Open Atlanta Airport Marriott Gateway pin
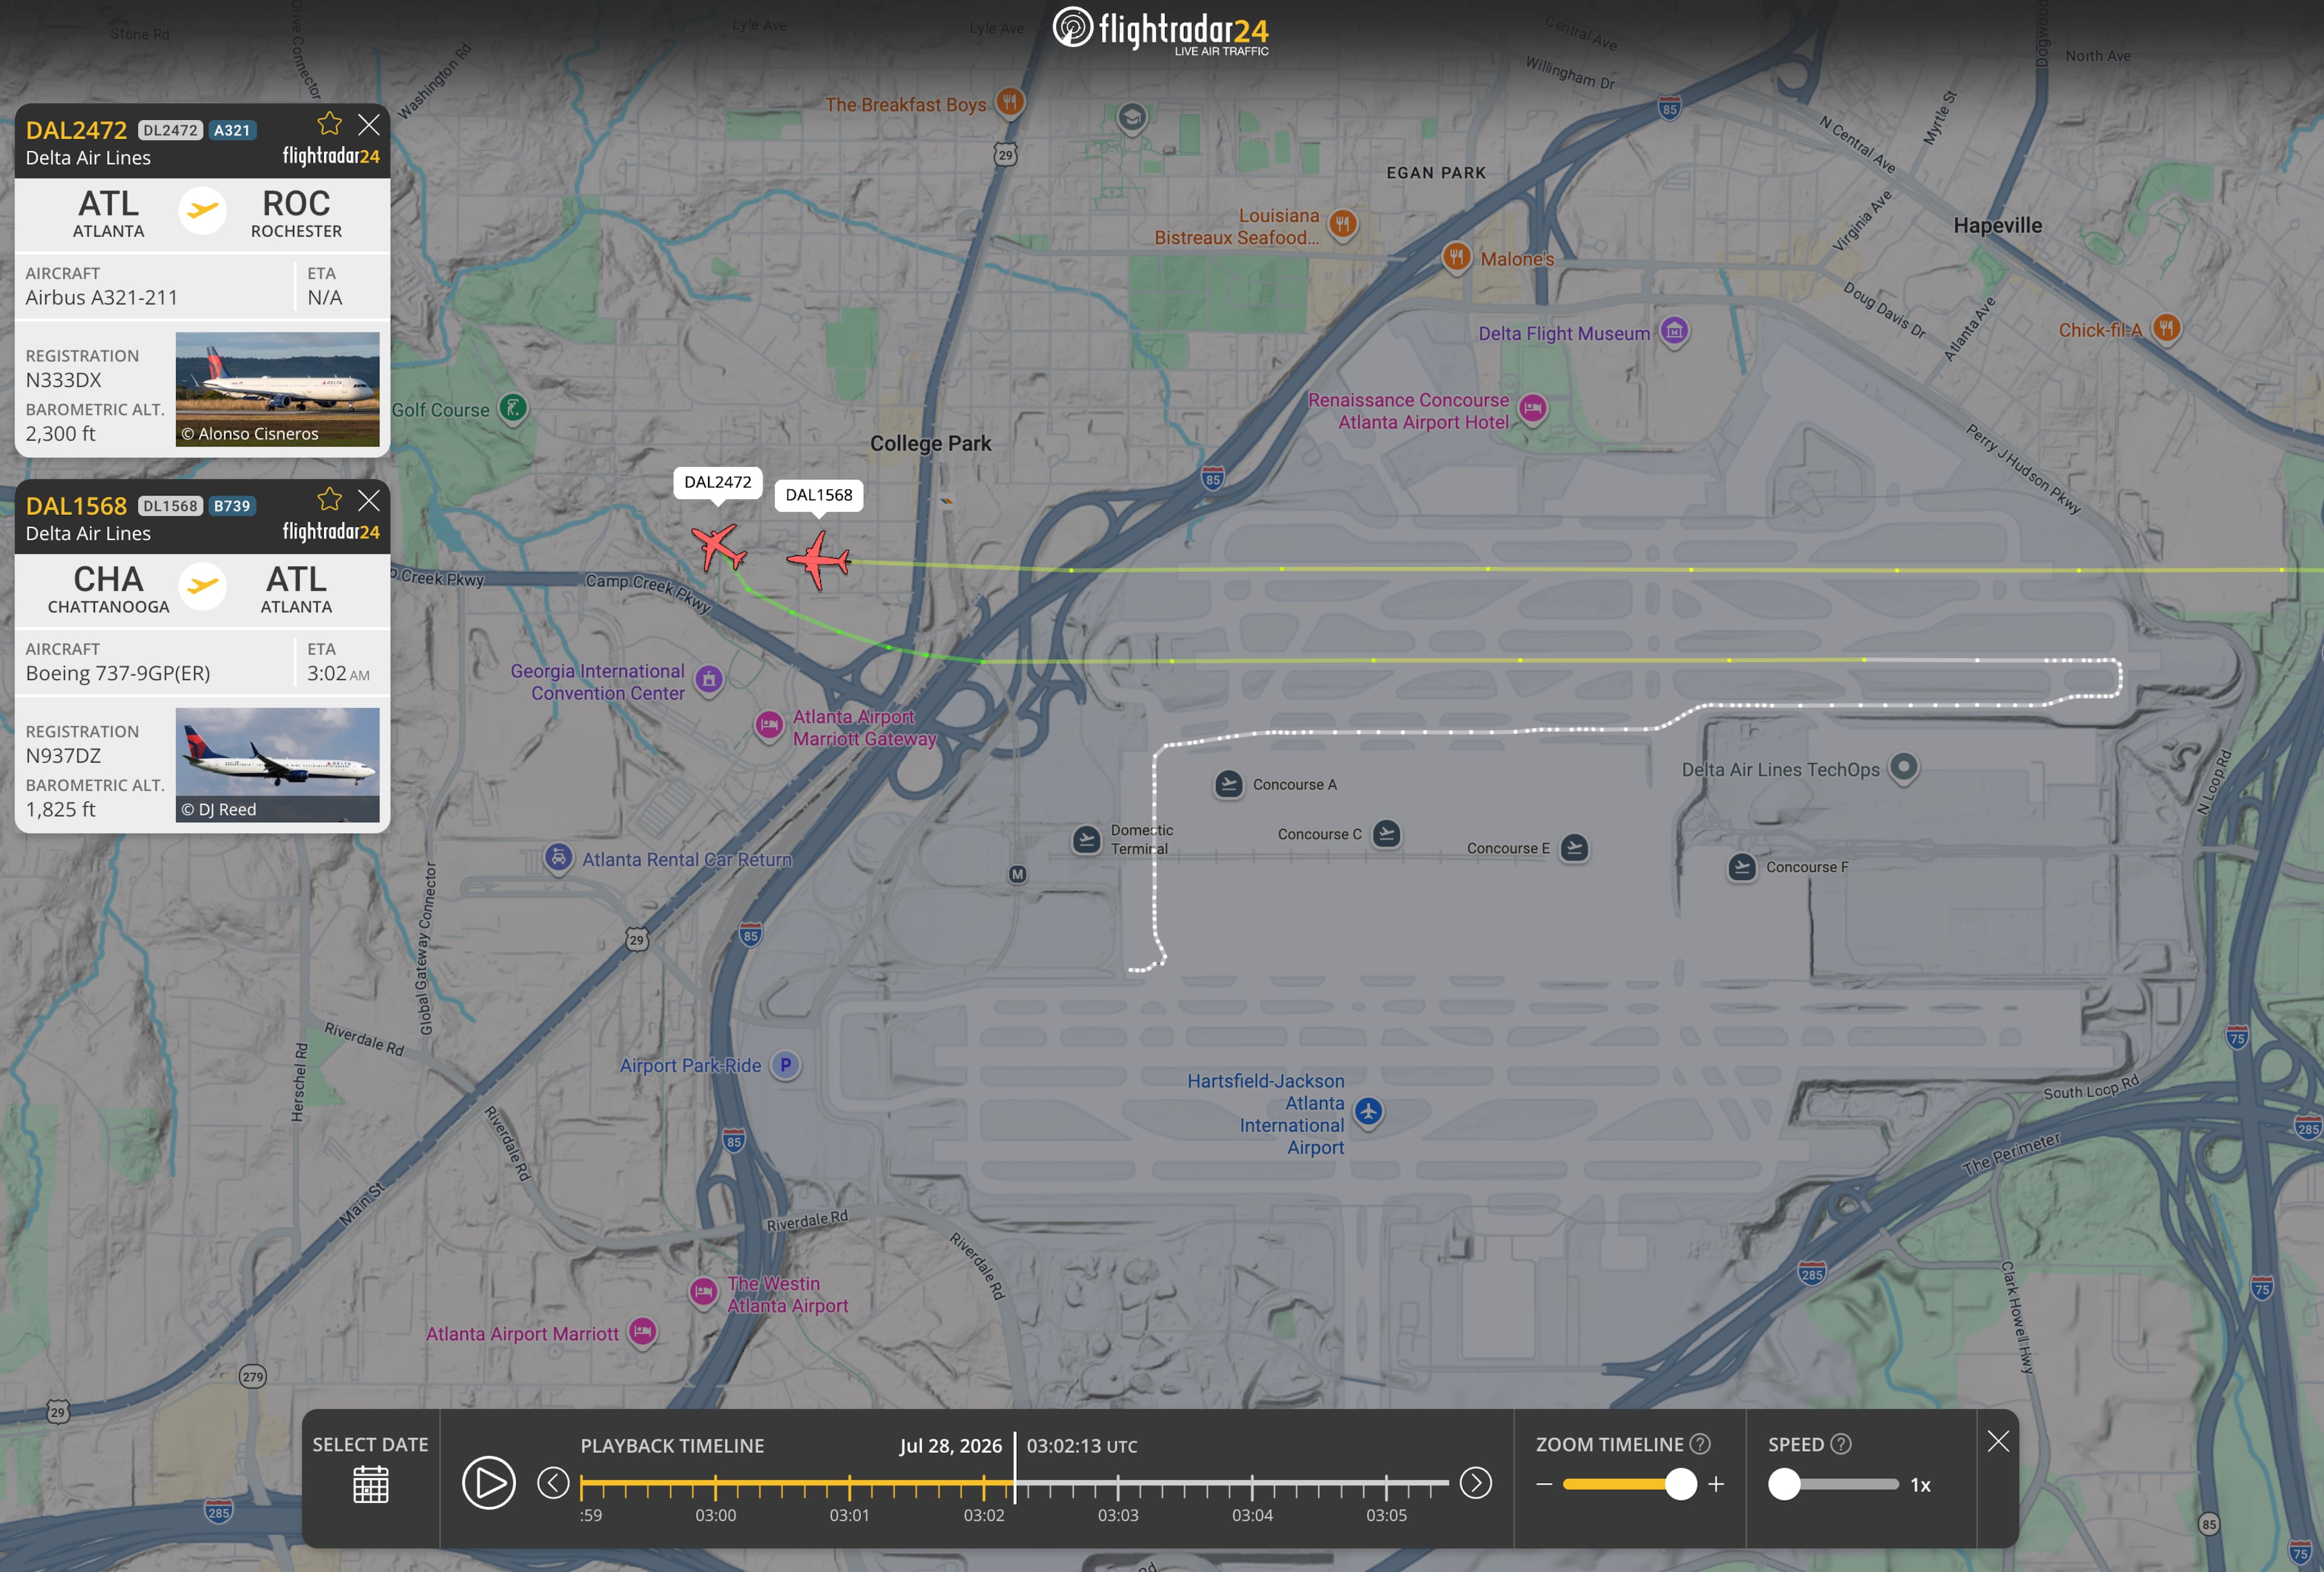Viewport: 2324px width, 1572px height. (769, 726)
